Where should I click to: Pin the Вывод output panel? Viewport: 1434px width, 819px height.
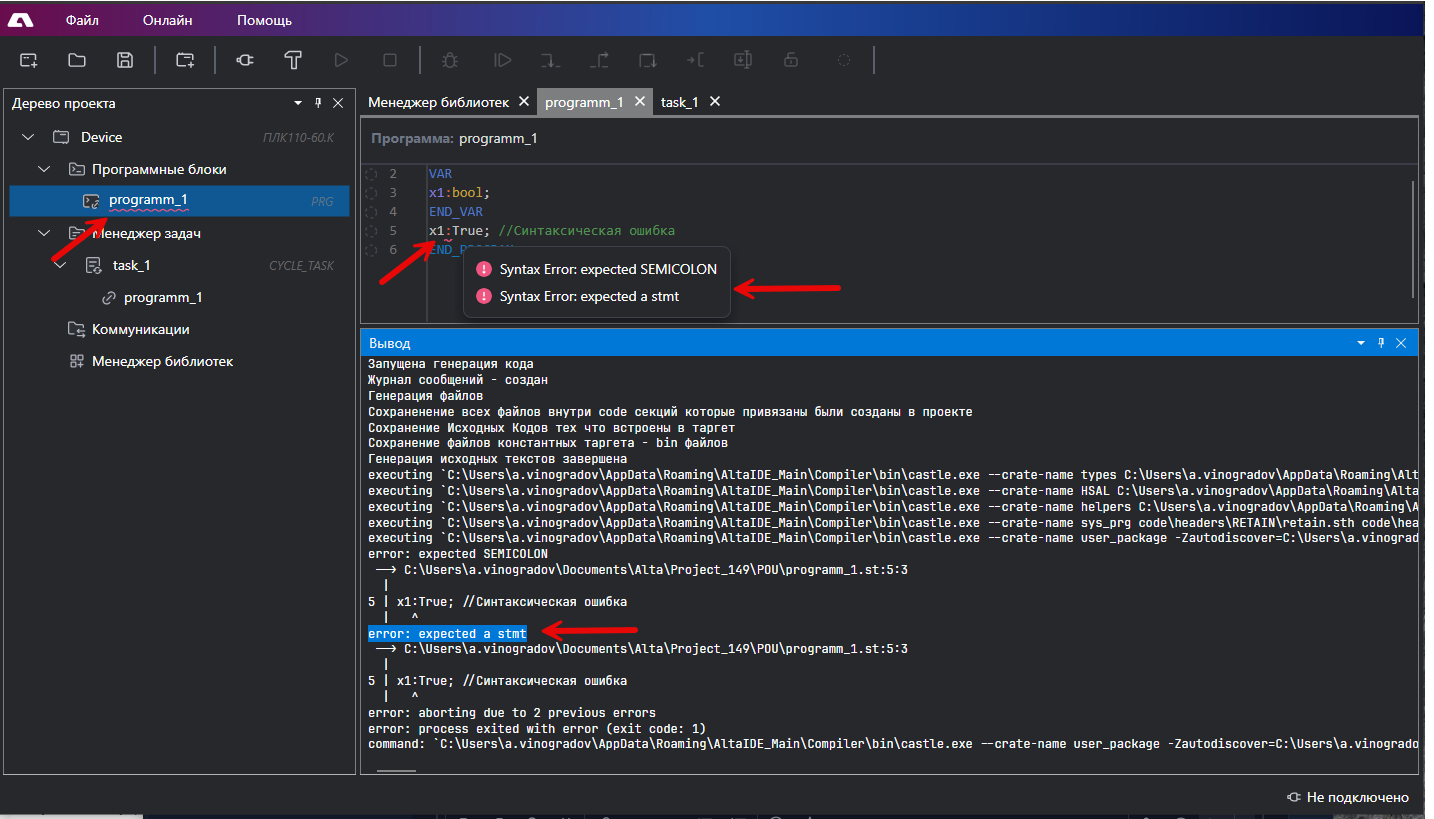1381,343
